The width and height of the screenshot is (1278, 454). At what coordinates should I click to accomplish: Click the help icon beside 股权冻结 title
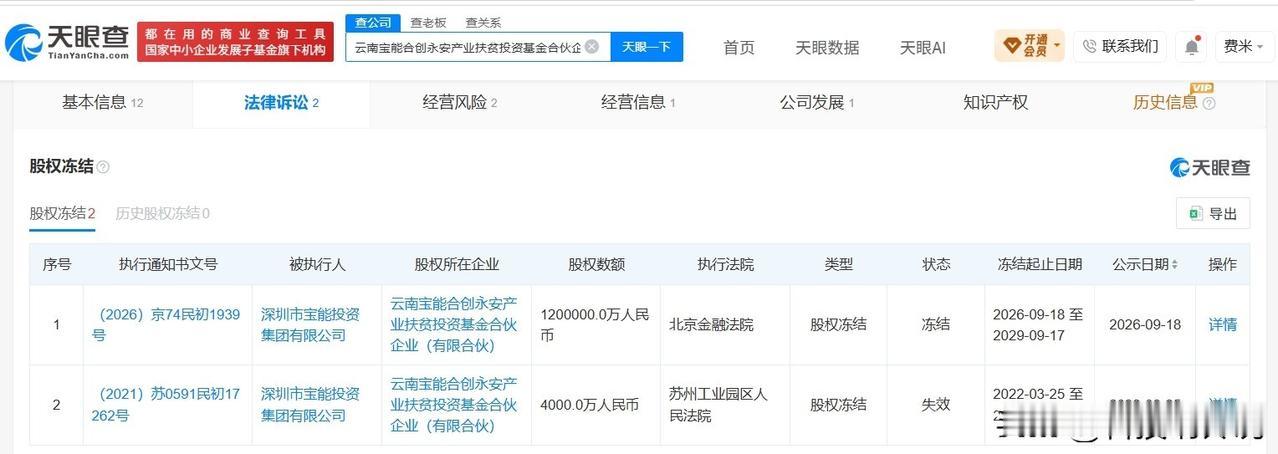[x=103, y=167]
